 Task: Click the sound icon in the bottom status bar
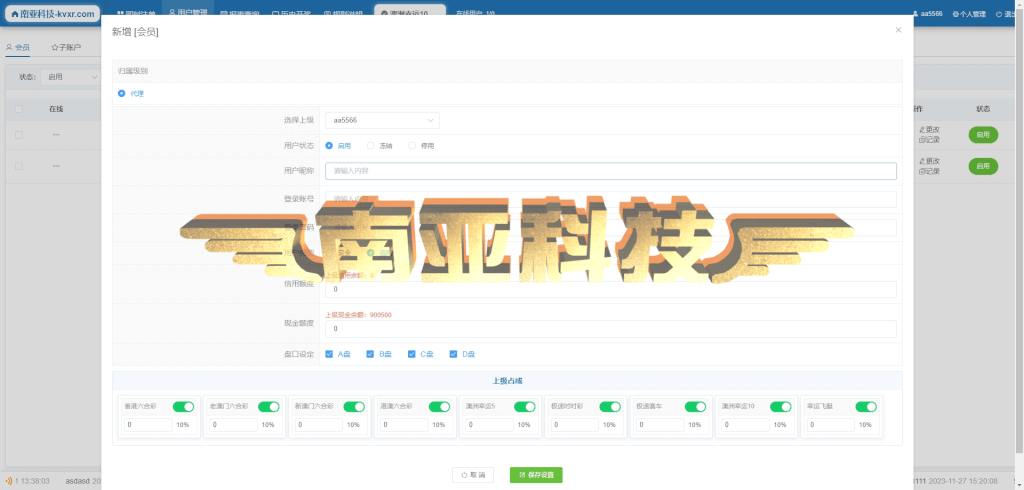pos(8,481)
